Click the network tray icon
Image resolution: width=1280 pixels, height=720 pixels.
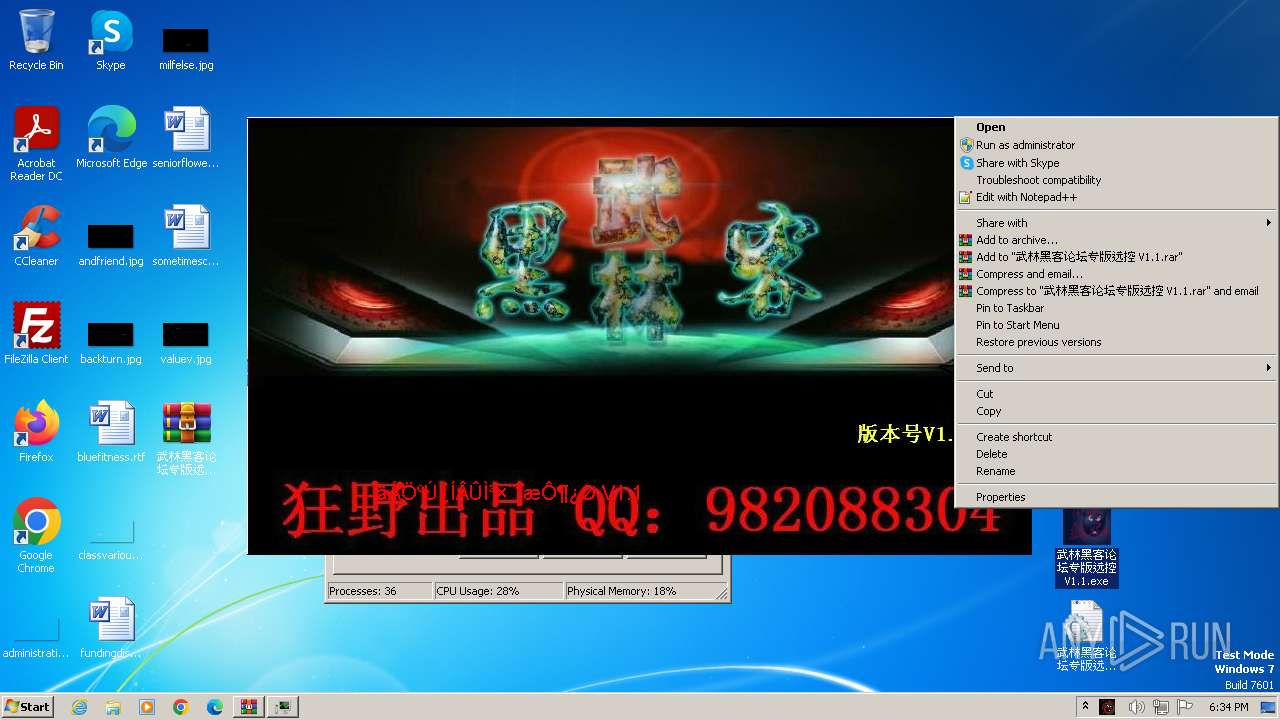[x=1161, y=707]
